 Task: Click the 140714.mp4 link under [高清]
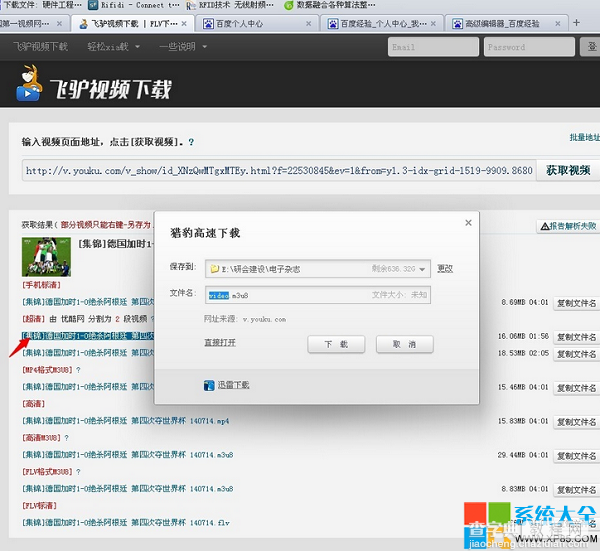point(126,421)
